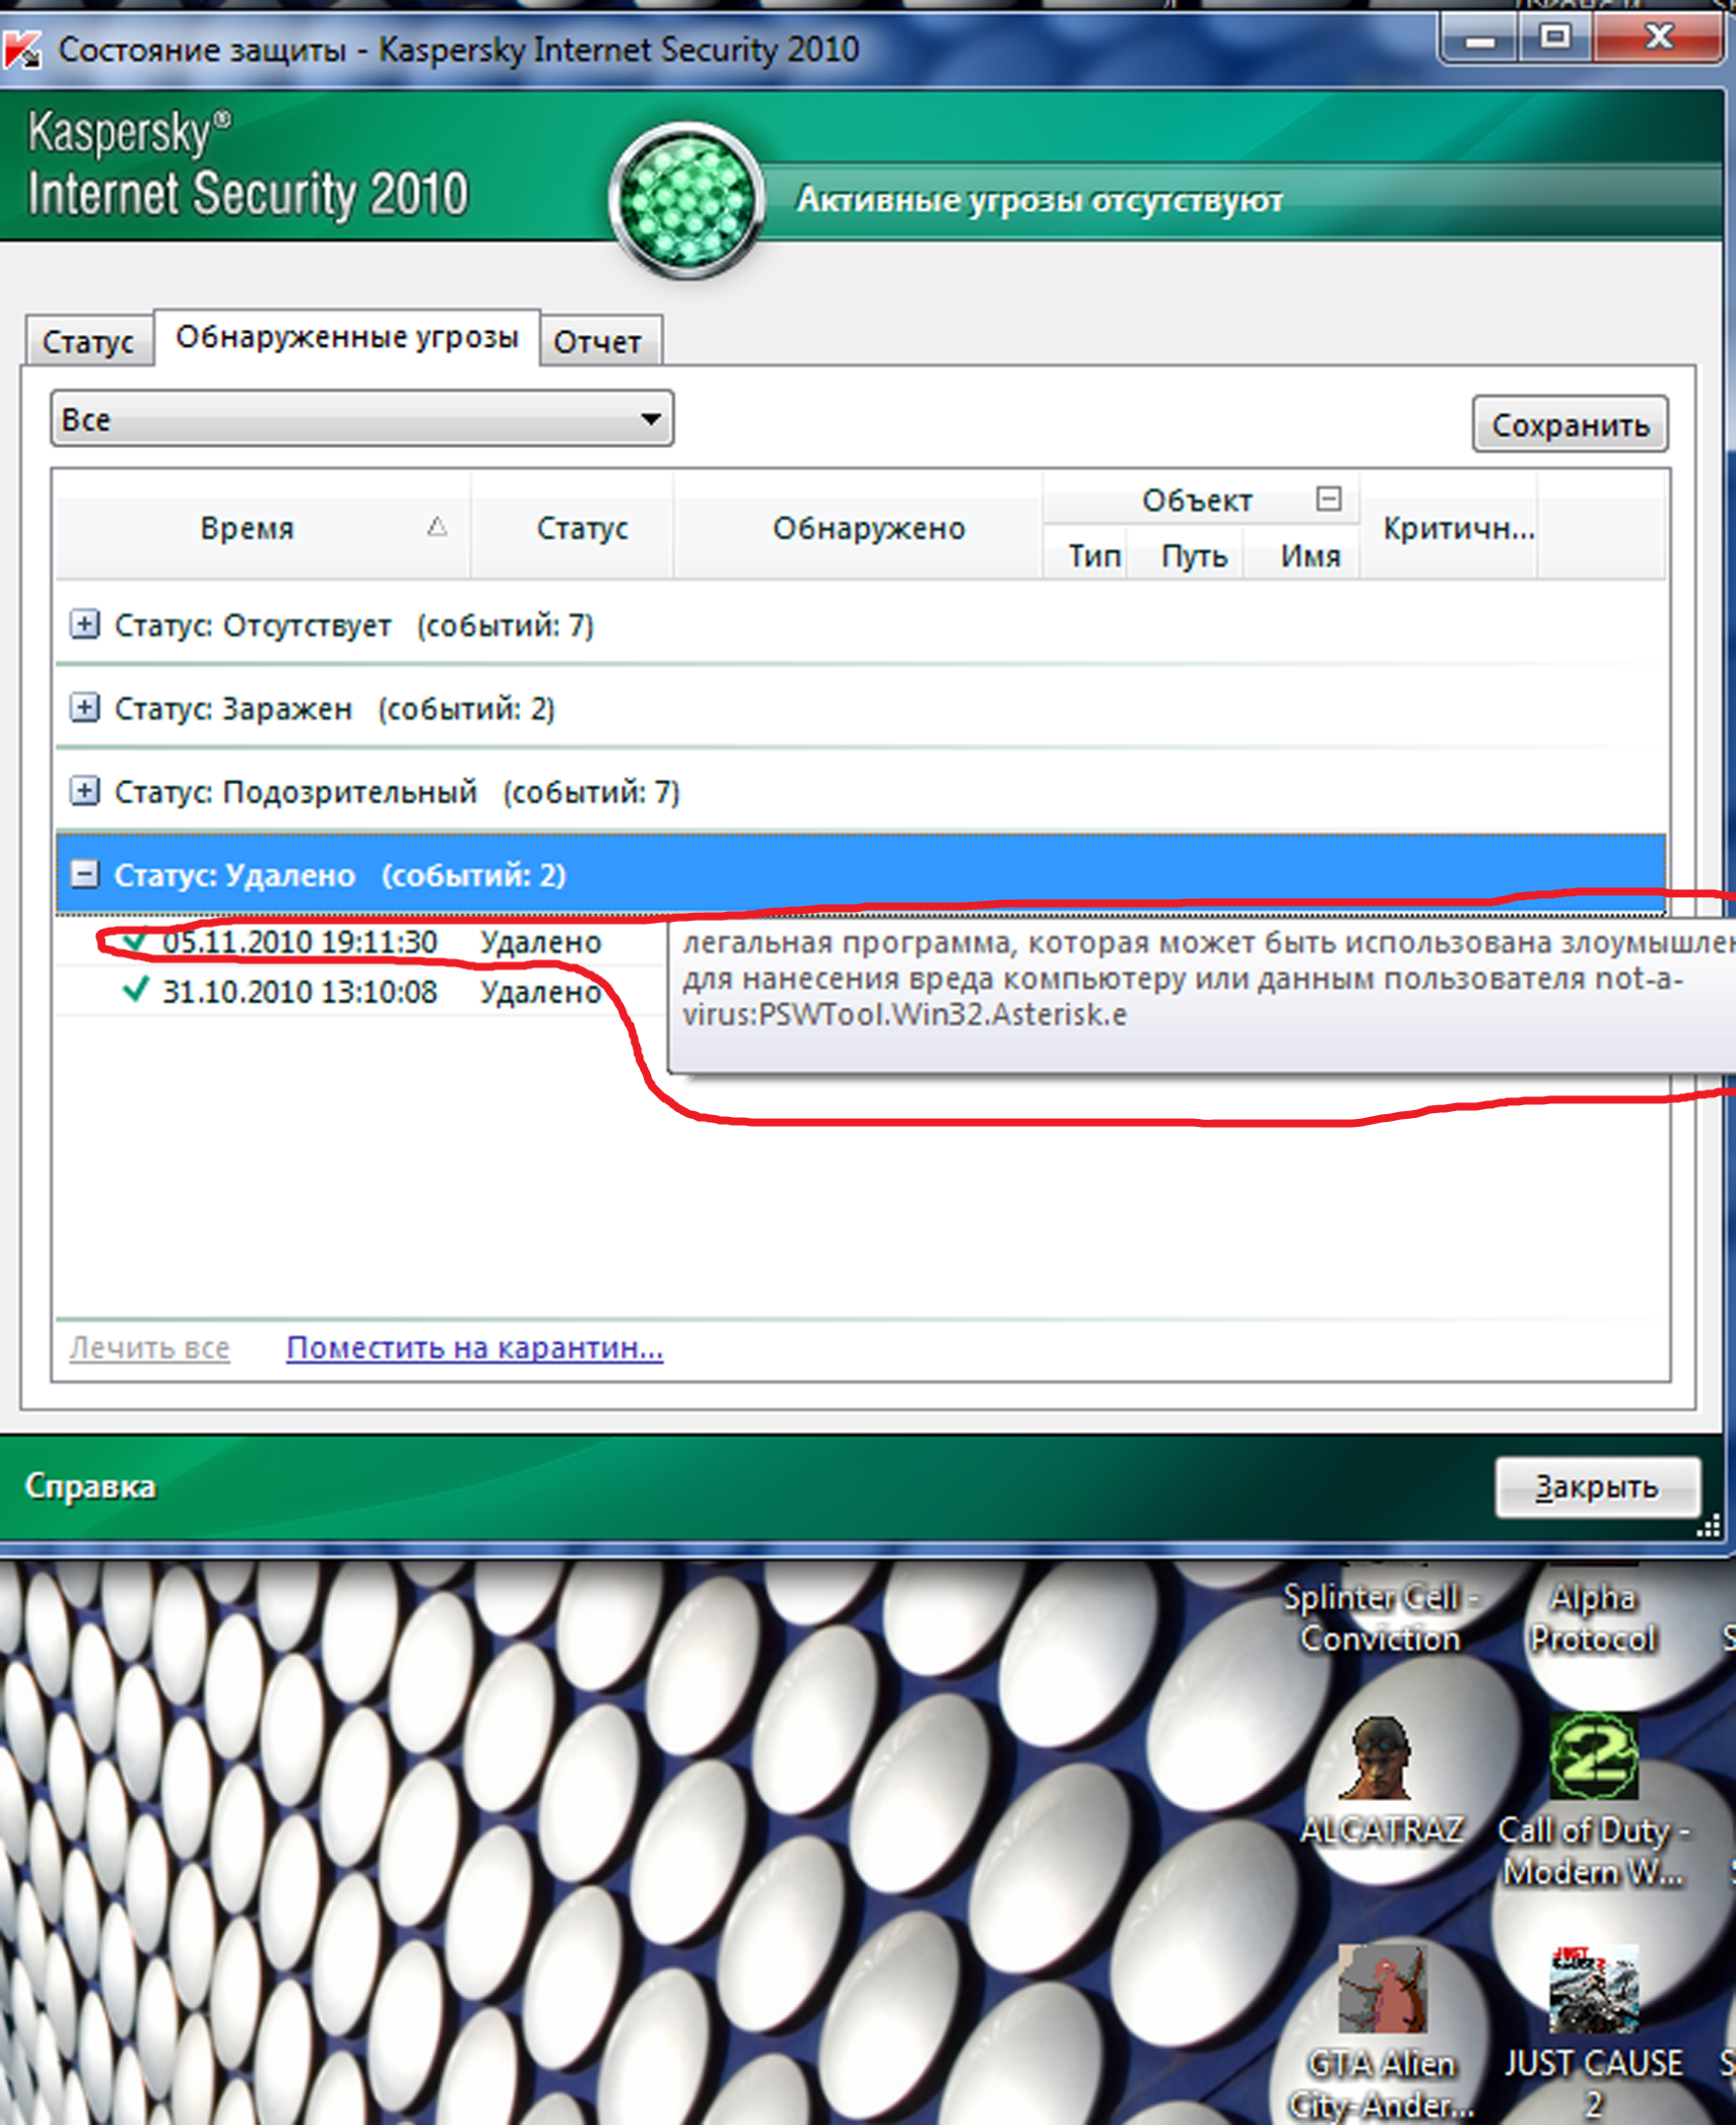Click the Имя column header

coord(1301,555)
